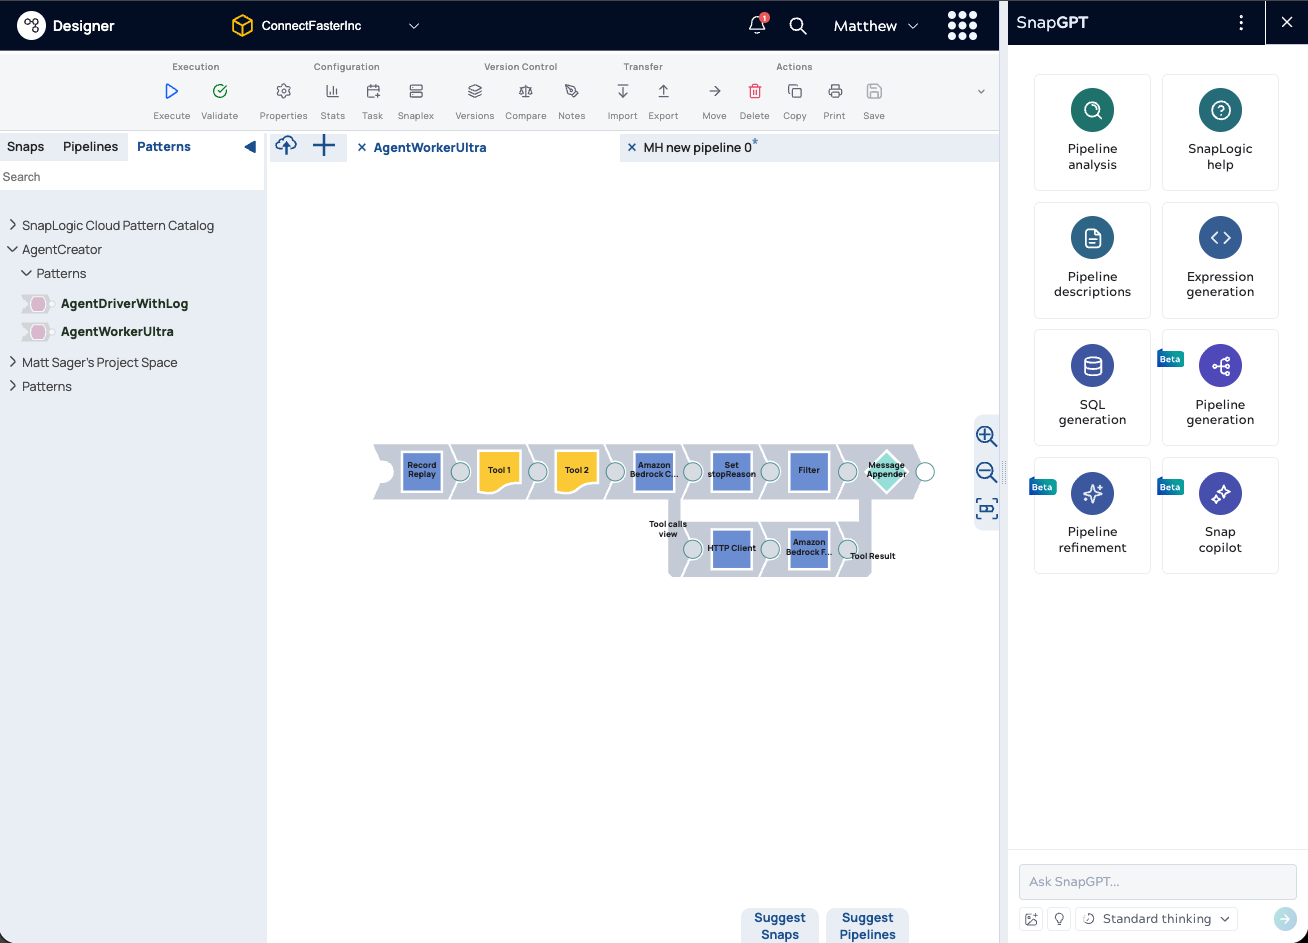Click Suggest Snaps button
The image size is (1308, 943).
click(x=780, y=925)
